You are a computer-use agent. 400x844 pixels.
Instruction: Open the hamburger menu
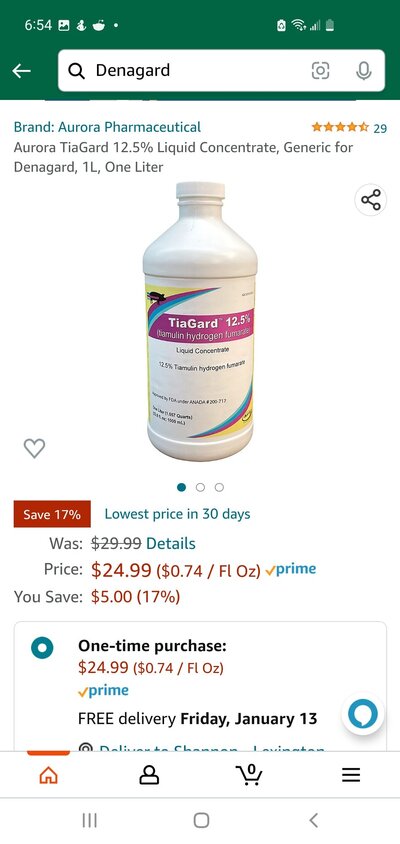(351, 775)
